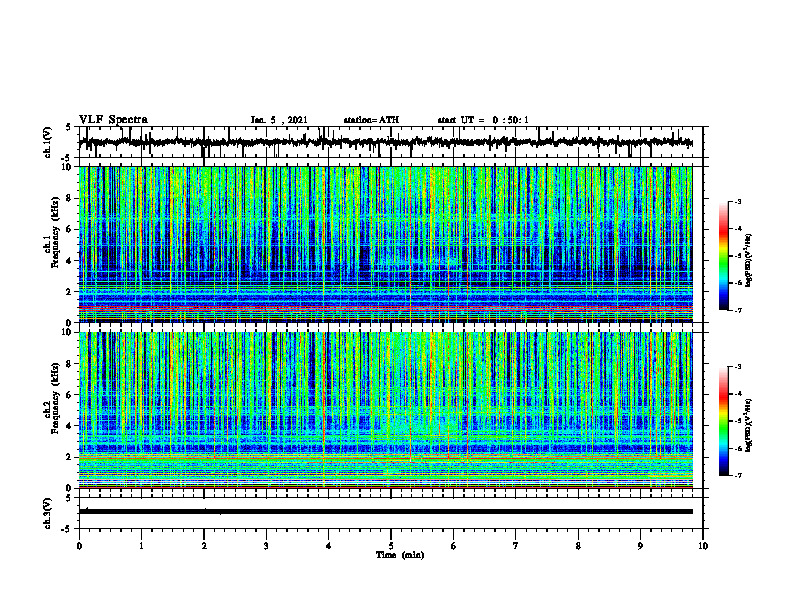Viewport: 792px width, 612px height.
Task: Click the "station=ATH" header label
Action: click(371, 120)
